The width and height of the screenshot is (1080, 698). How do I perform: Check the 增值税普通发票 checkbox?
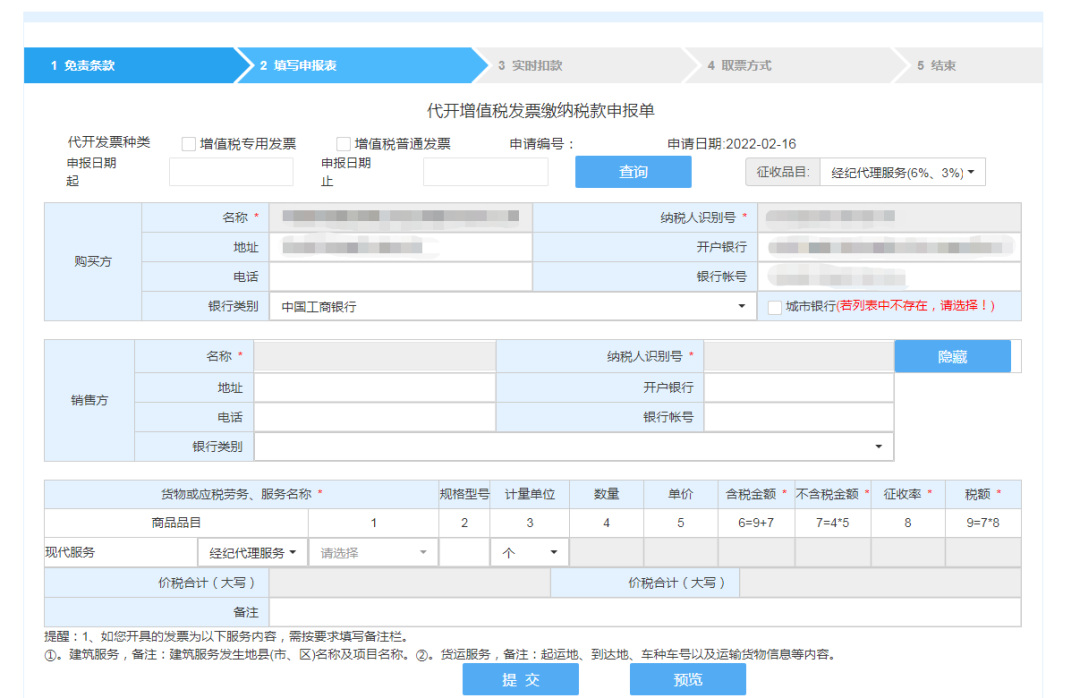343,144
